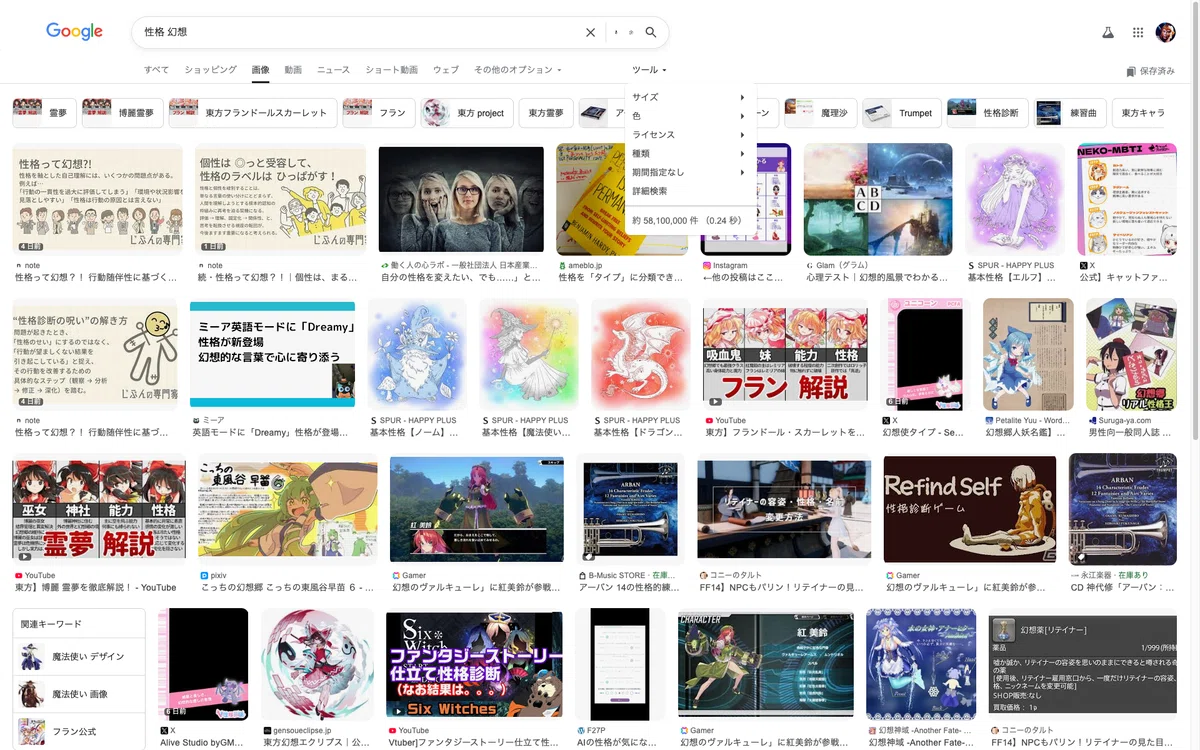The width and height of the screenshot is (1200, 750).
Task: Switch to the ショッピング tab
Action: coord(210,70)
